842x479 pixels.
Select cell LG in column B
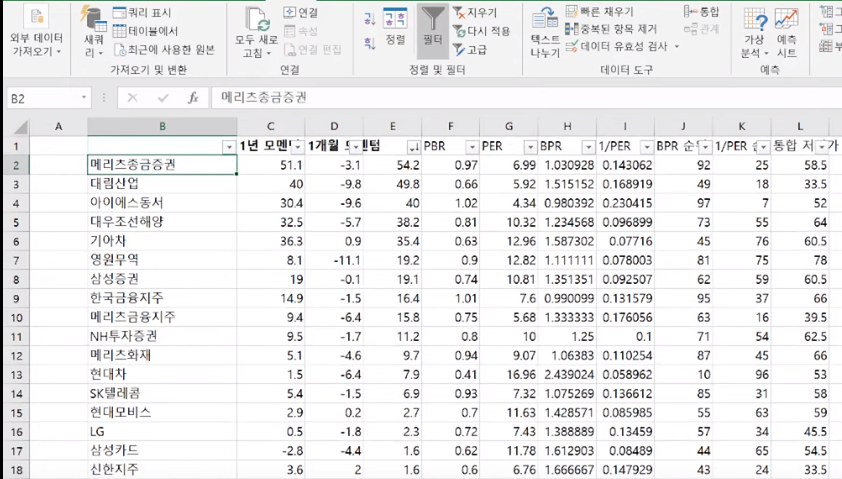162,432
